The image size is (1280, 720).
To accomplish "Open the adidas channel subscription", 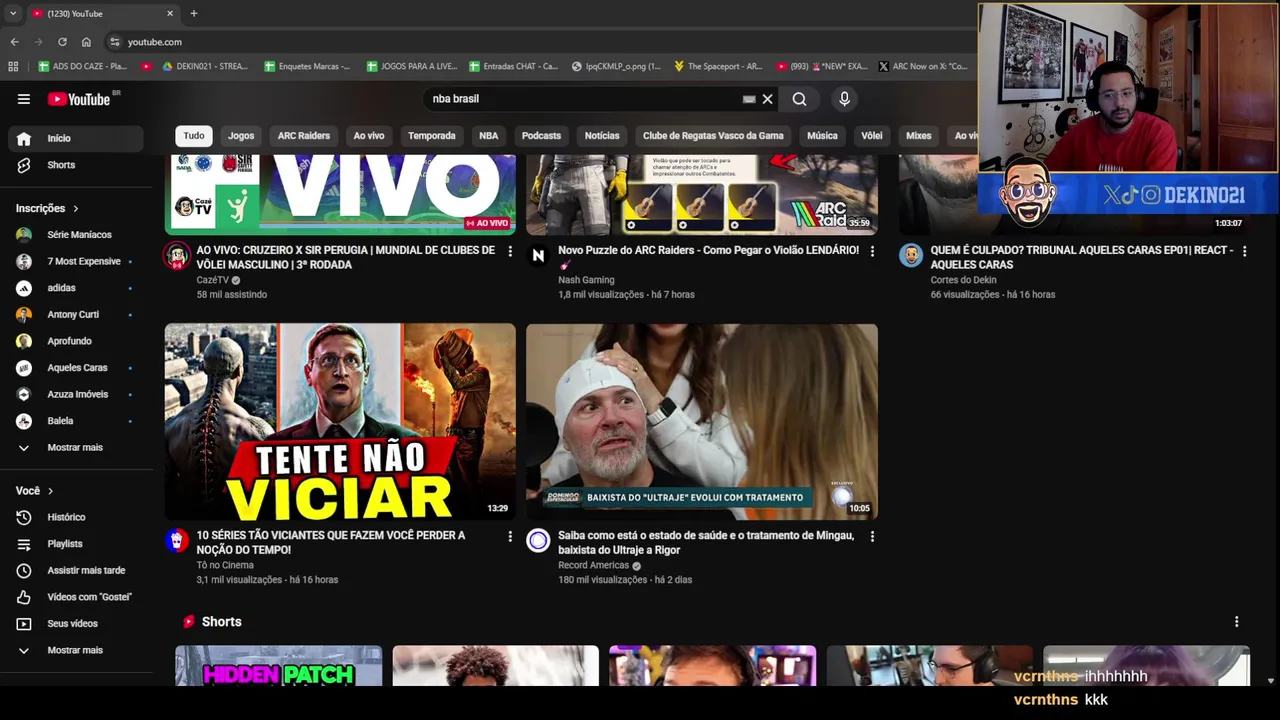I will pos(75,288).
